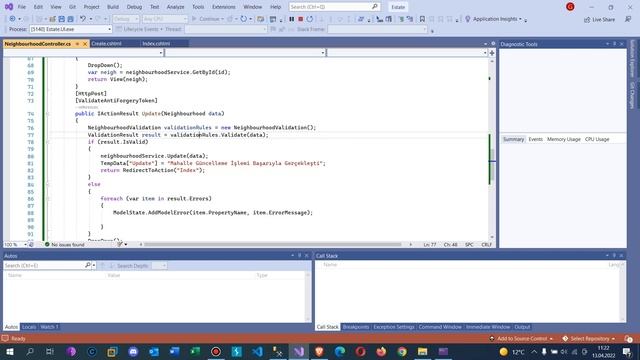Collapse the foreach block at line 86
Image resolution: width=640 pixels, height=360 pixels.
[48, 199]
